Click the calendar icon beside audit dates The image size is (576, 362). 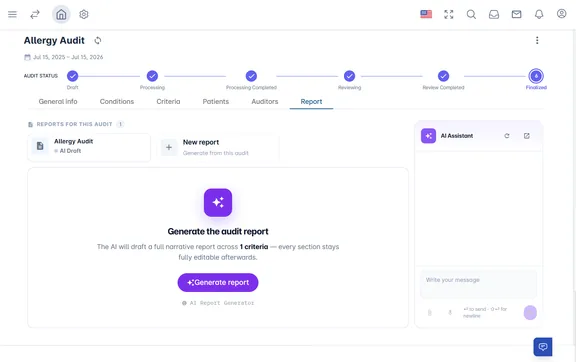[x=28, y=57]
